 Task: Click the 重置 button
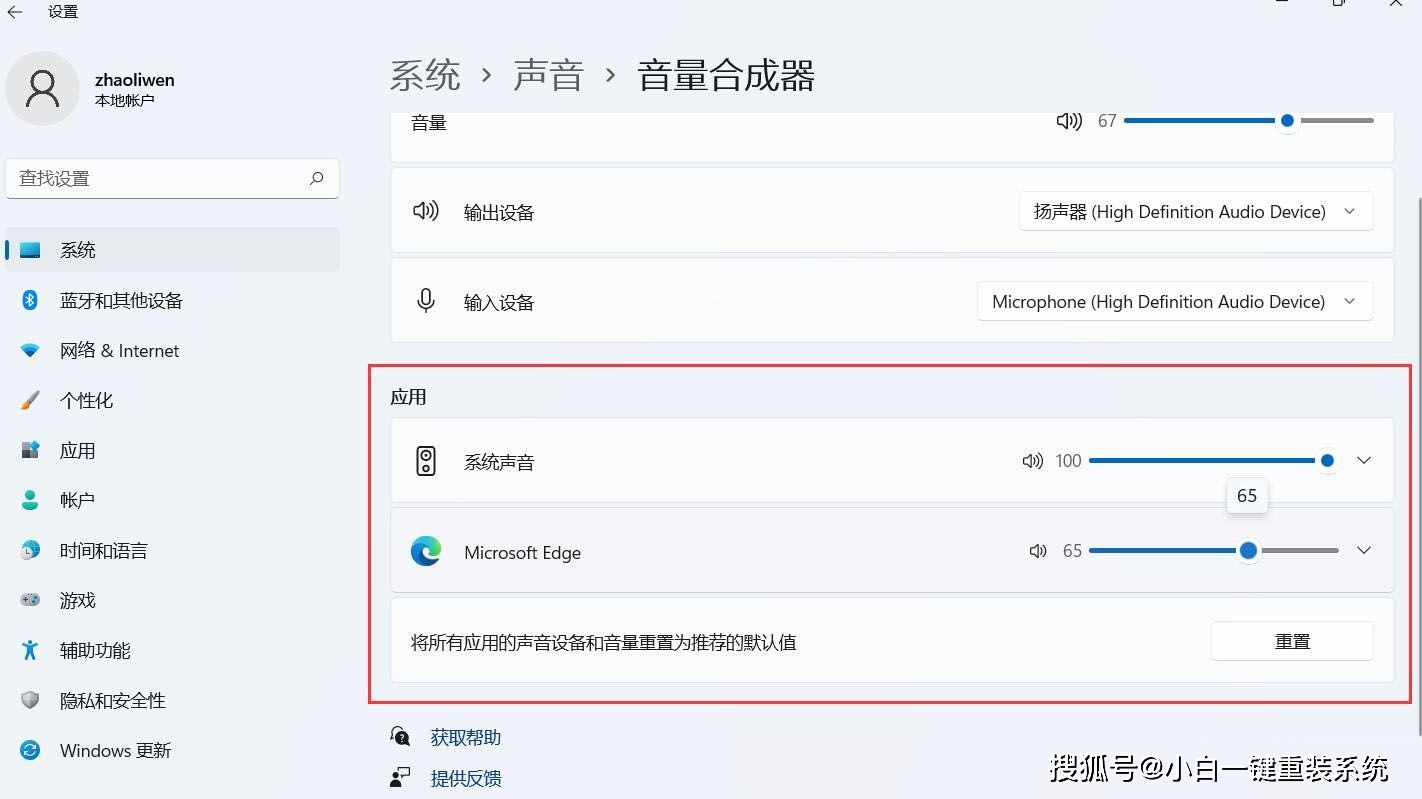1292,641
